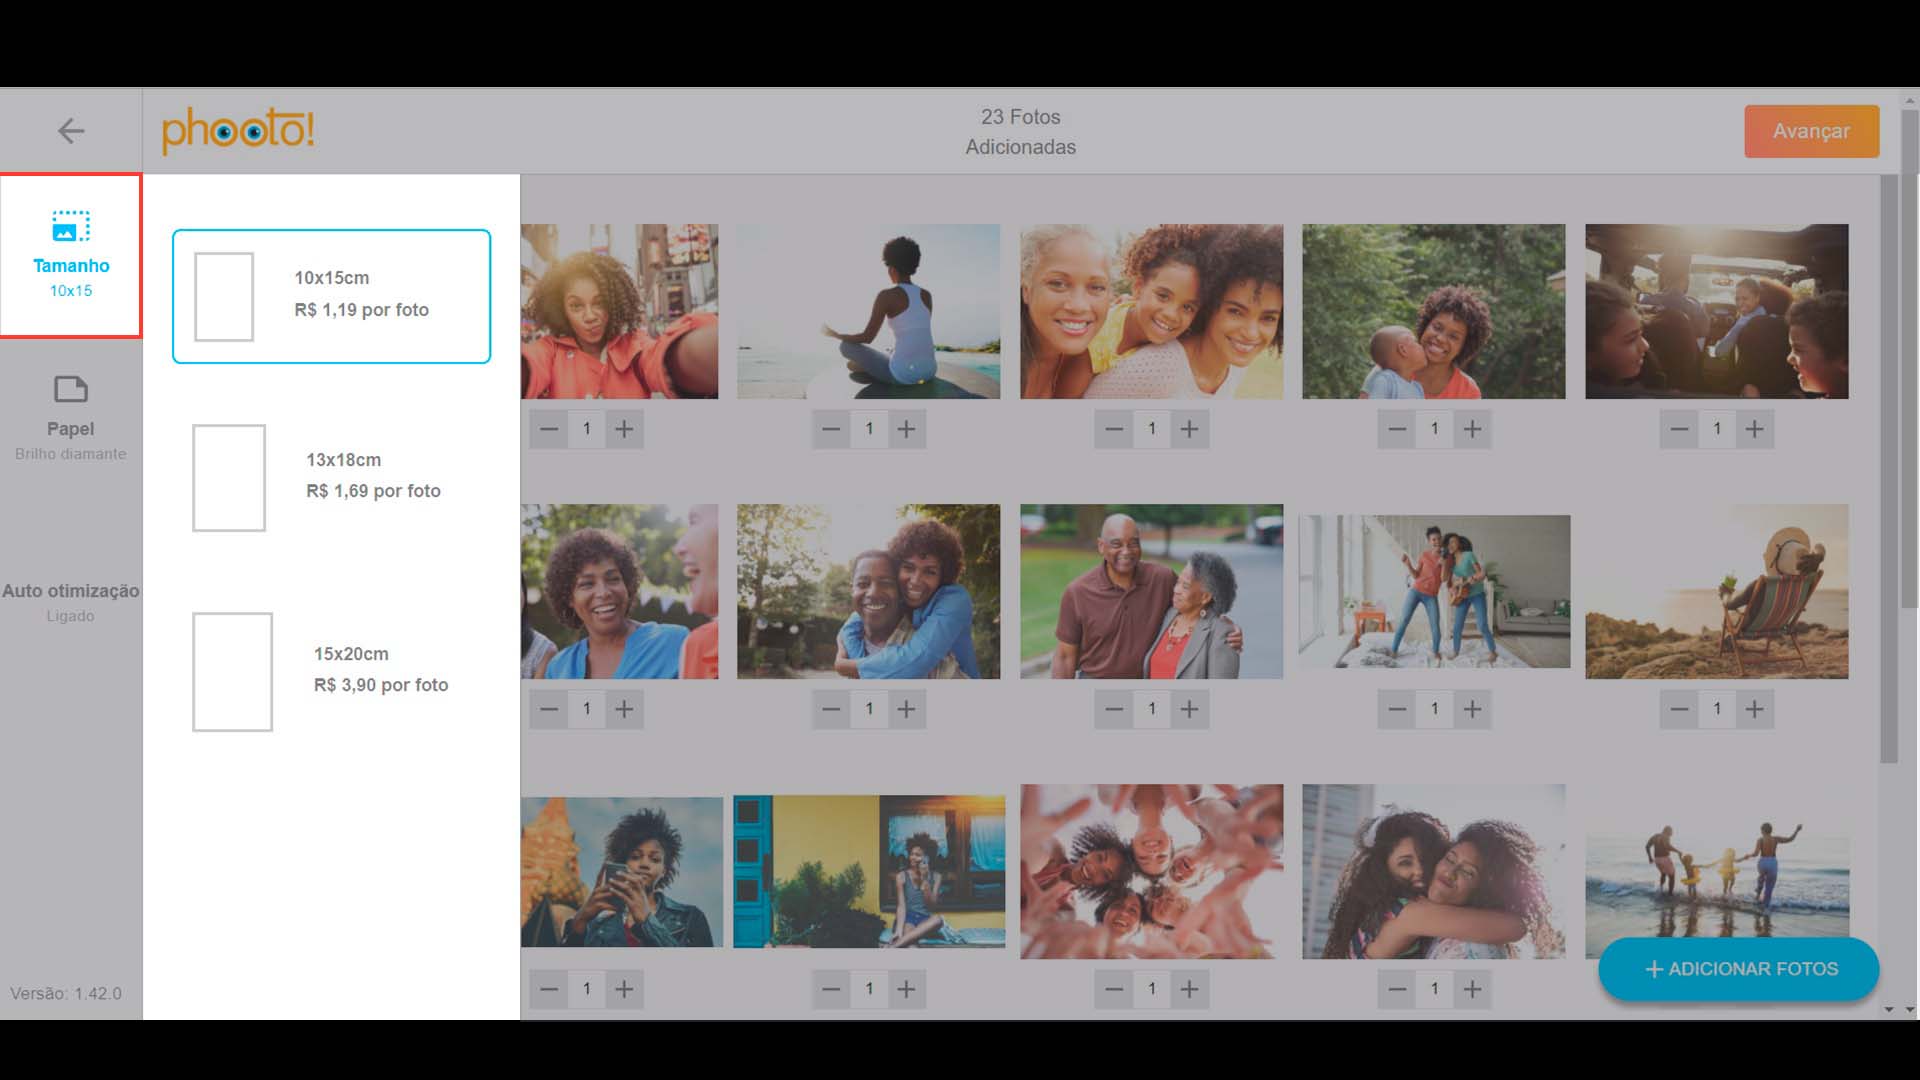1920x1080 pixels.
Task: Decrease quantity of the meditating woman photo
Action: (831, 429)
